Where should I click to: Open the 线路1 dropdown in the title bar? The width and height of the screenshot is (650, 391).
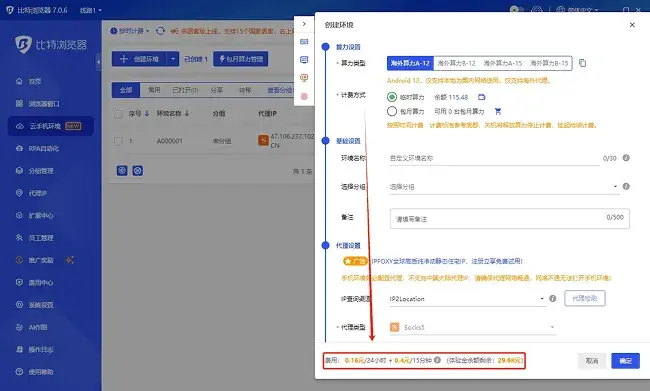(x=91, y=10)
